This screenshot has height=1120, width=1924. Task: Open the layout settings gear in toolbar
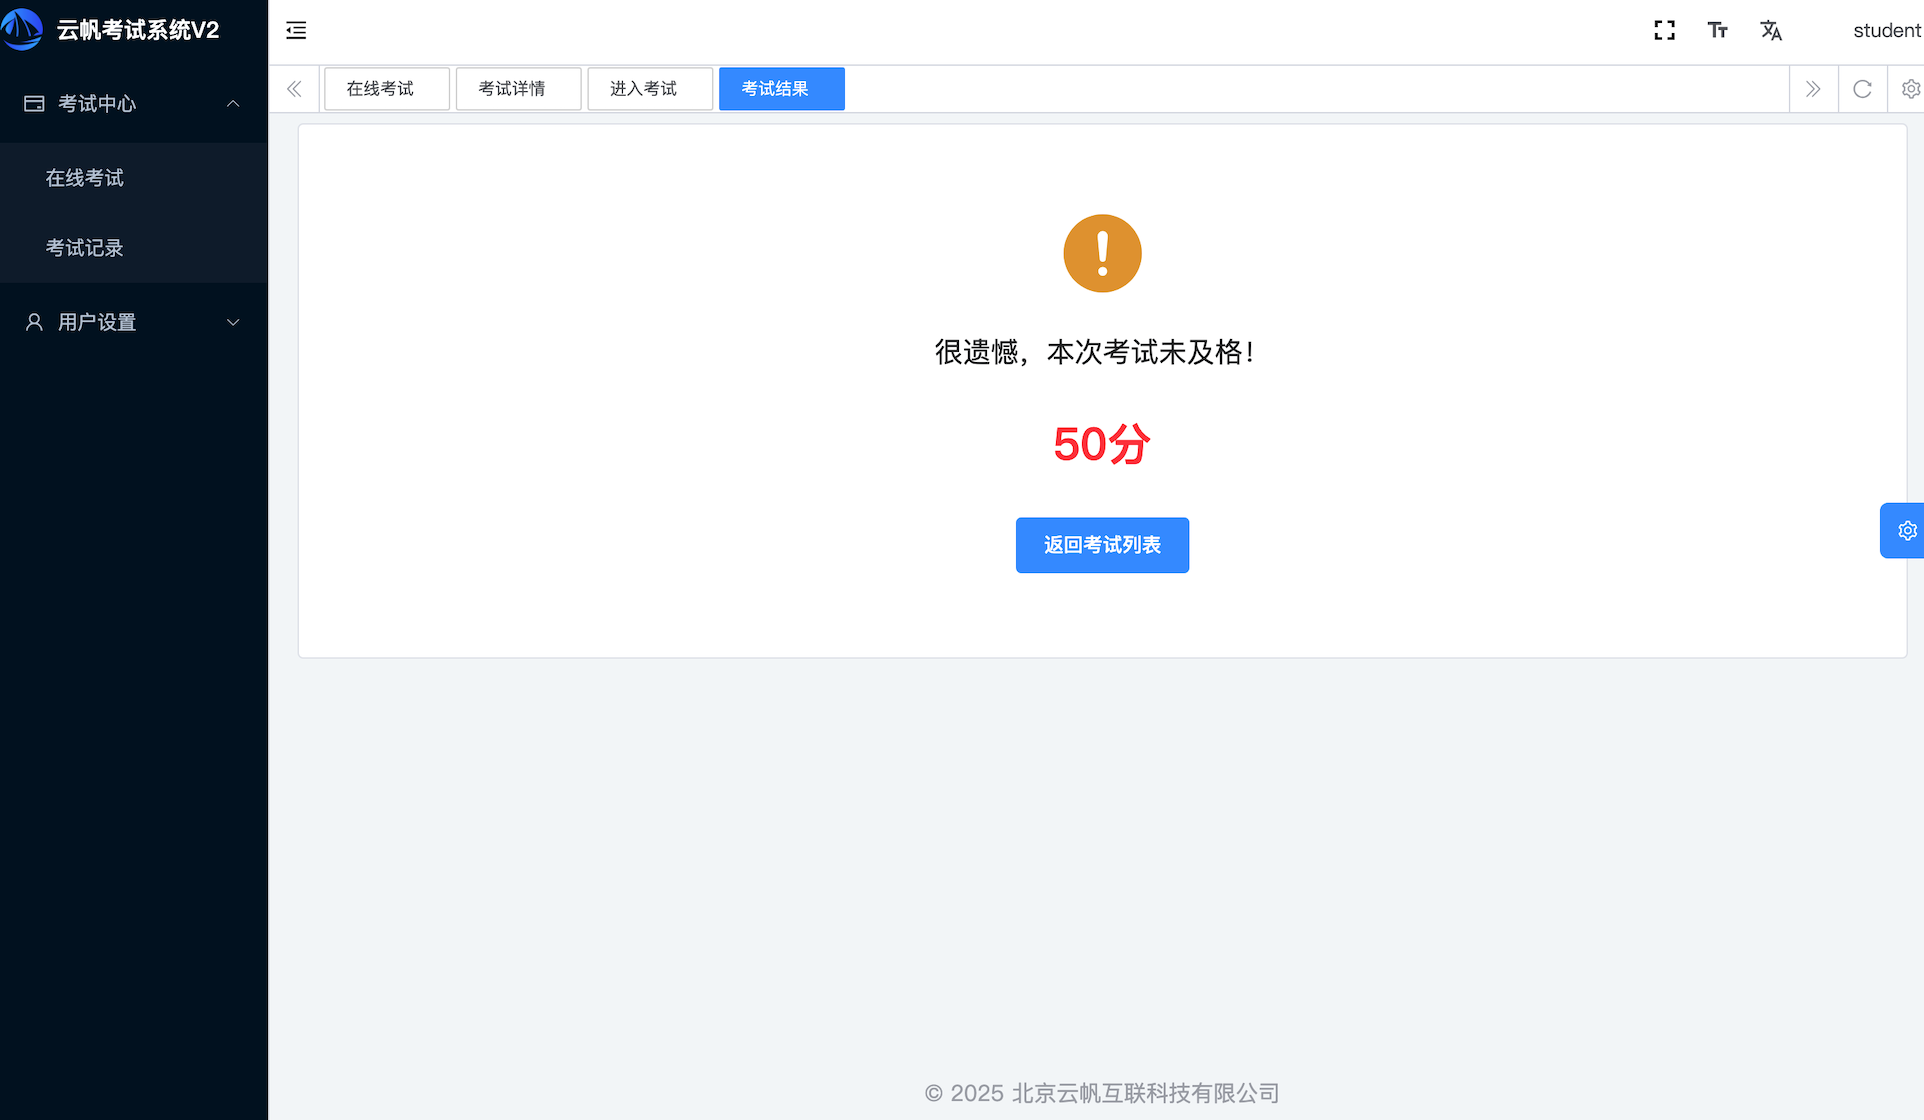click(1909, 89)
